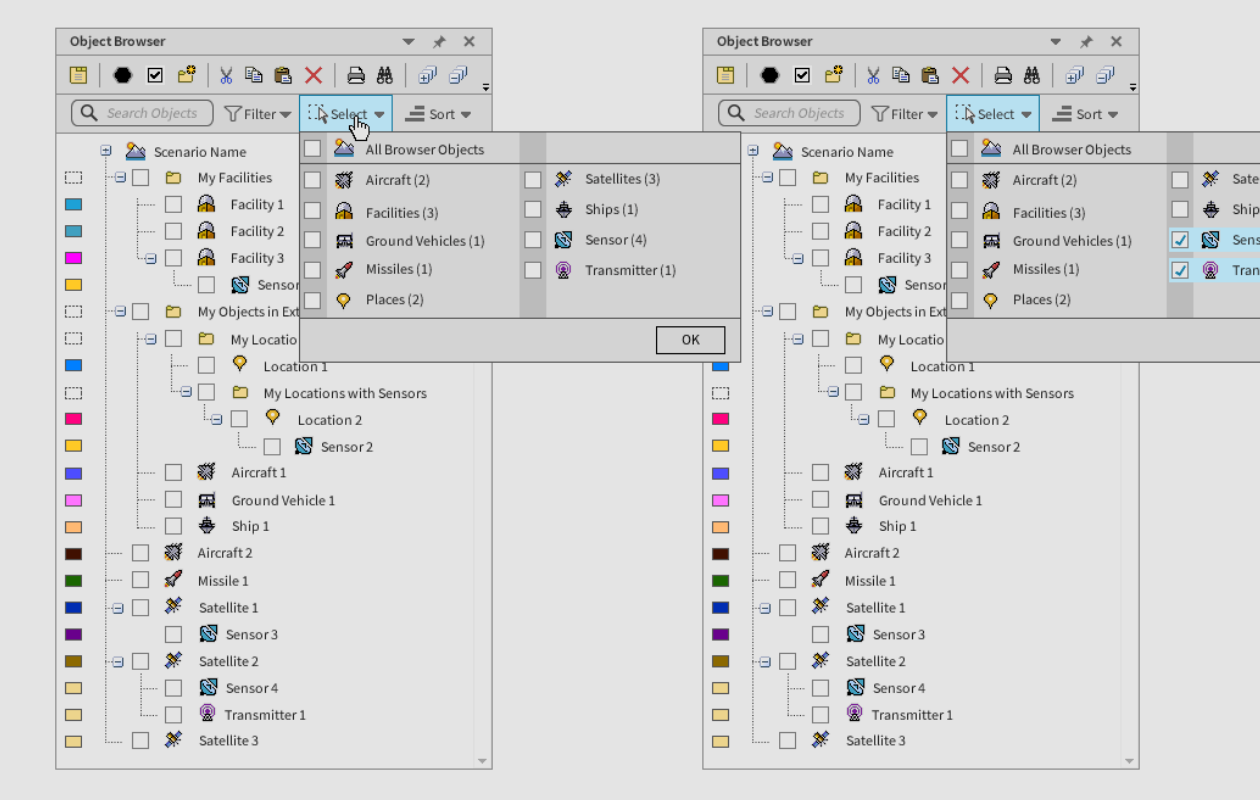This screenshot has height=800, width=1260.
Task: Copy icon in left Object Browser toolbar
Action: coord(254,75)
